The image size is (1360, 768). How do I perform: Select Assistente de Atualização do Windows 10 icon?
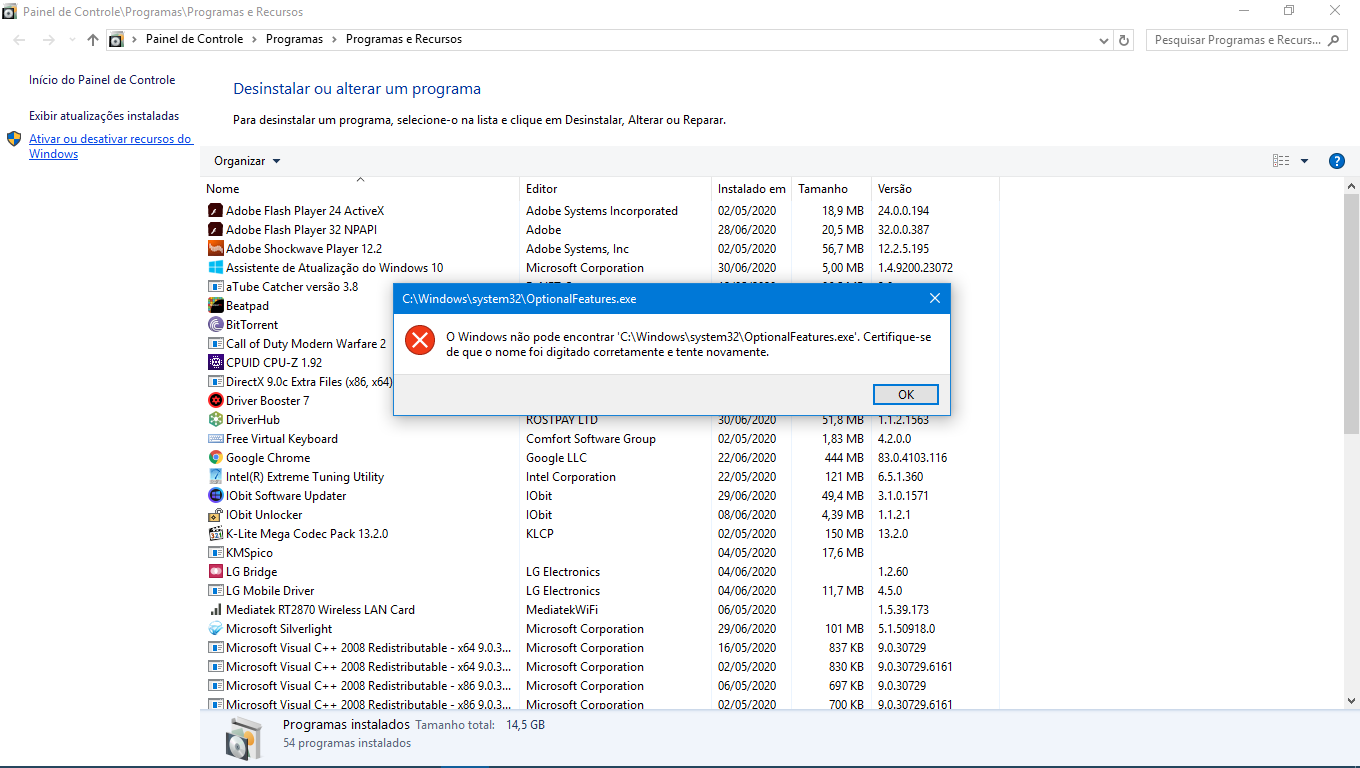click(x=215, y=268)
